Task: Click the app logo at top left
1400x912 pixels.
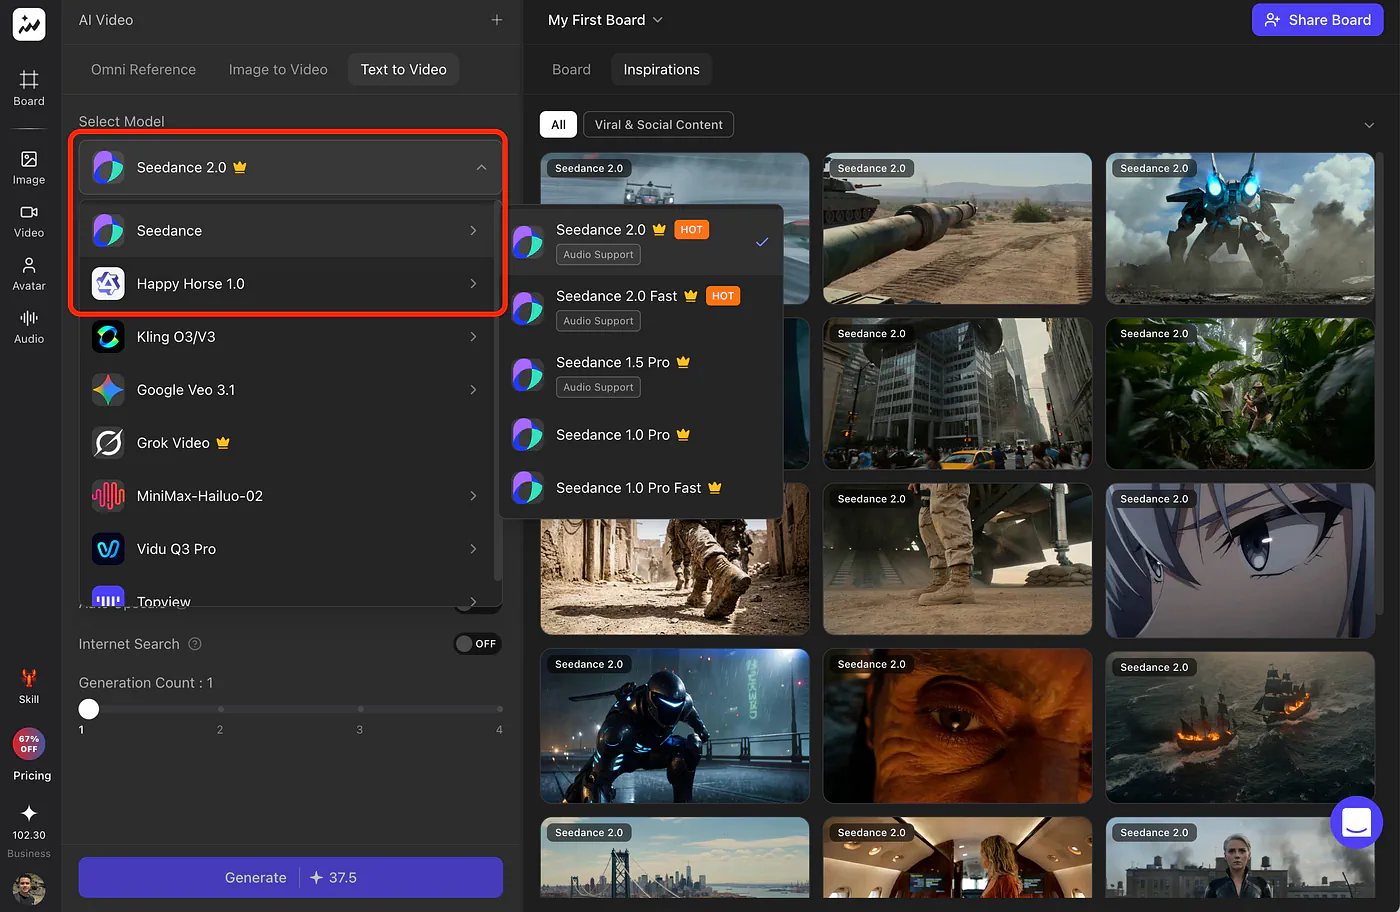Action: click(29, 24)
